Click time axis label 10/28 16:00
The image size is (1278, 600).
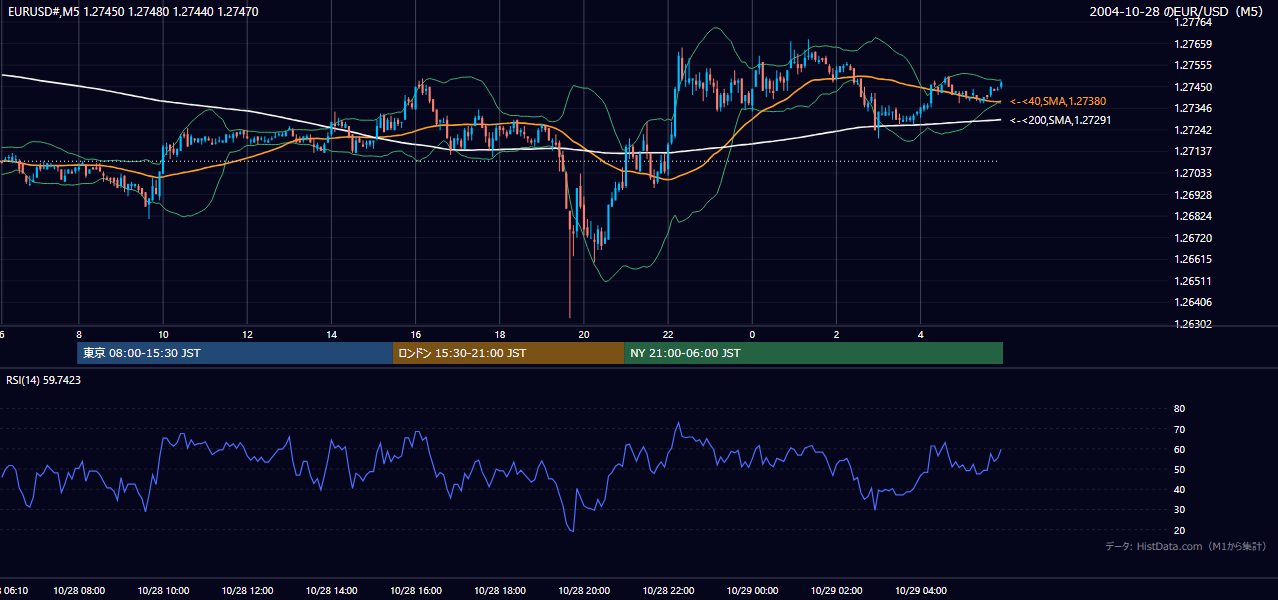pos(415,591)
